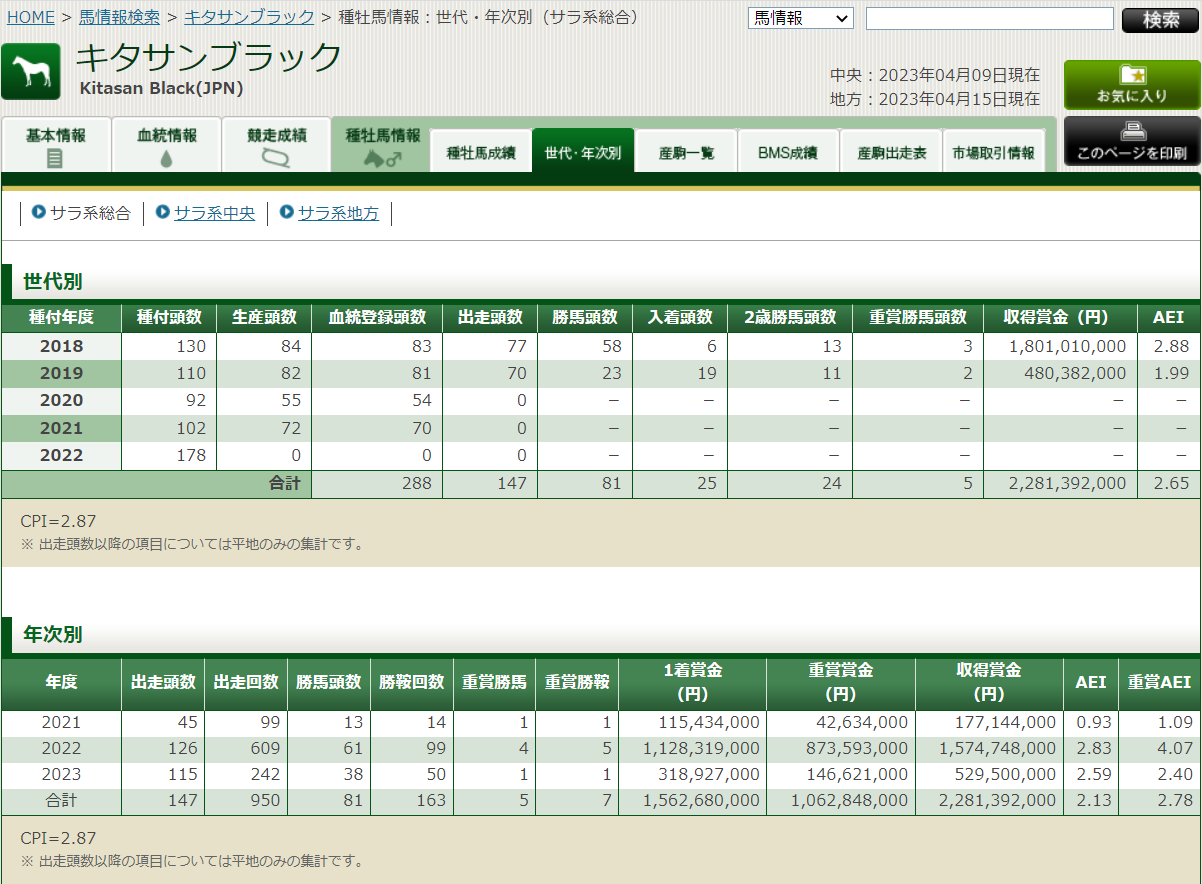Screen dimensions: 1202x884
Task: Select the 種牡馬情報 tab with horse icon
Action: [x=382, y=146]
